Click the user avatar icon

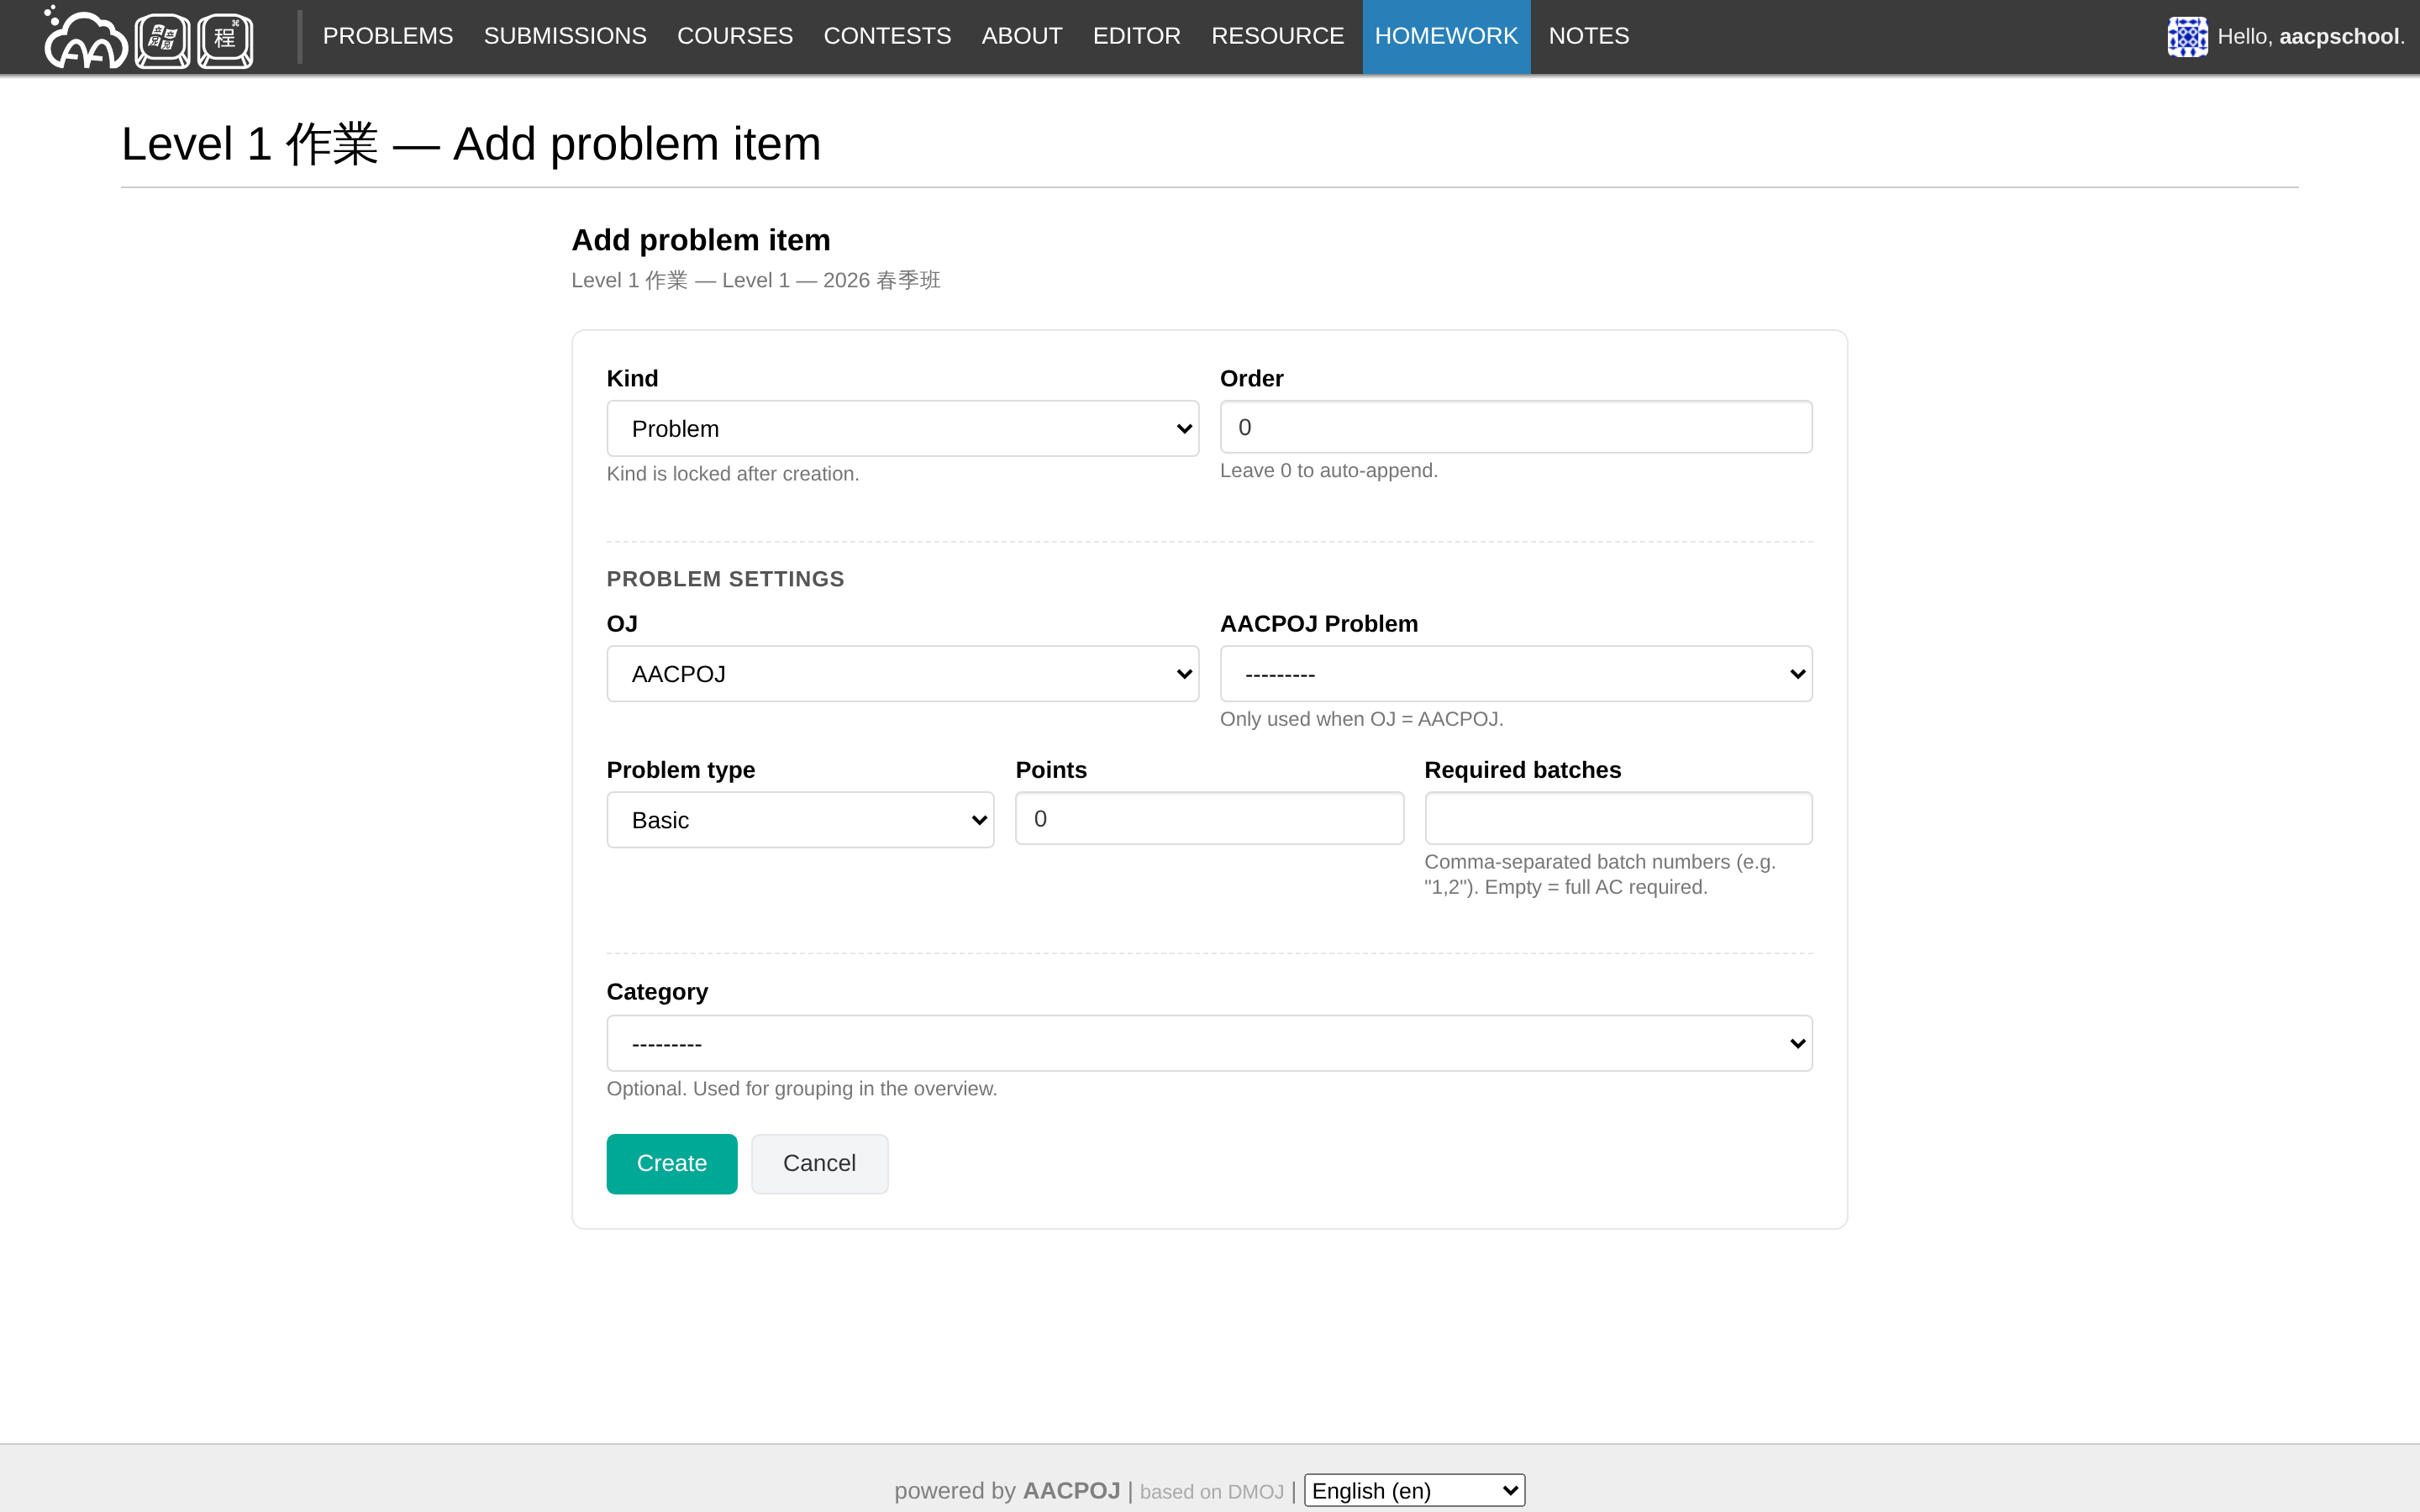pos(2186,37)
